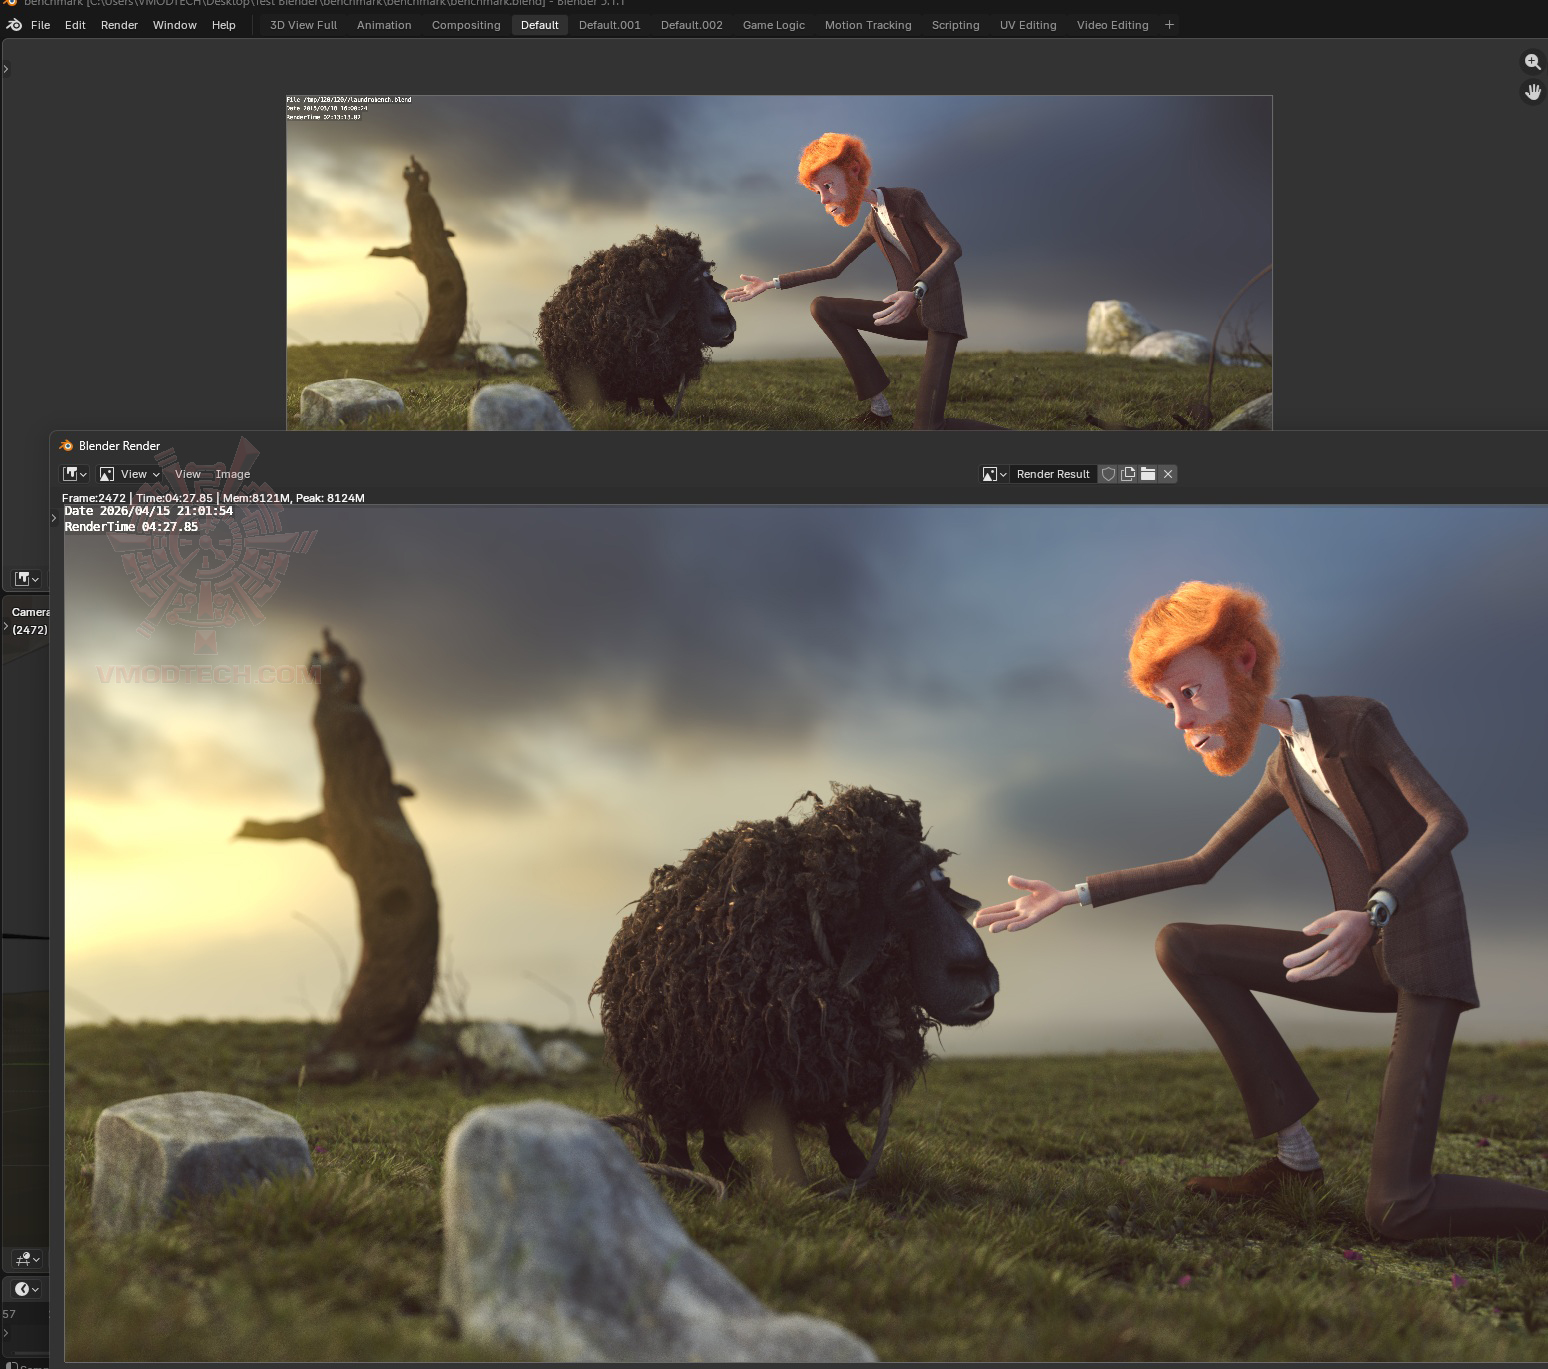Click the 'RenderTime 04:27.85' stamp text
1548x1369 pixels.
pyautogui.click(x=131, y=527)
